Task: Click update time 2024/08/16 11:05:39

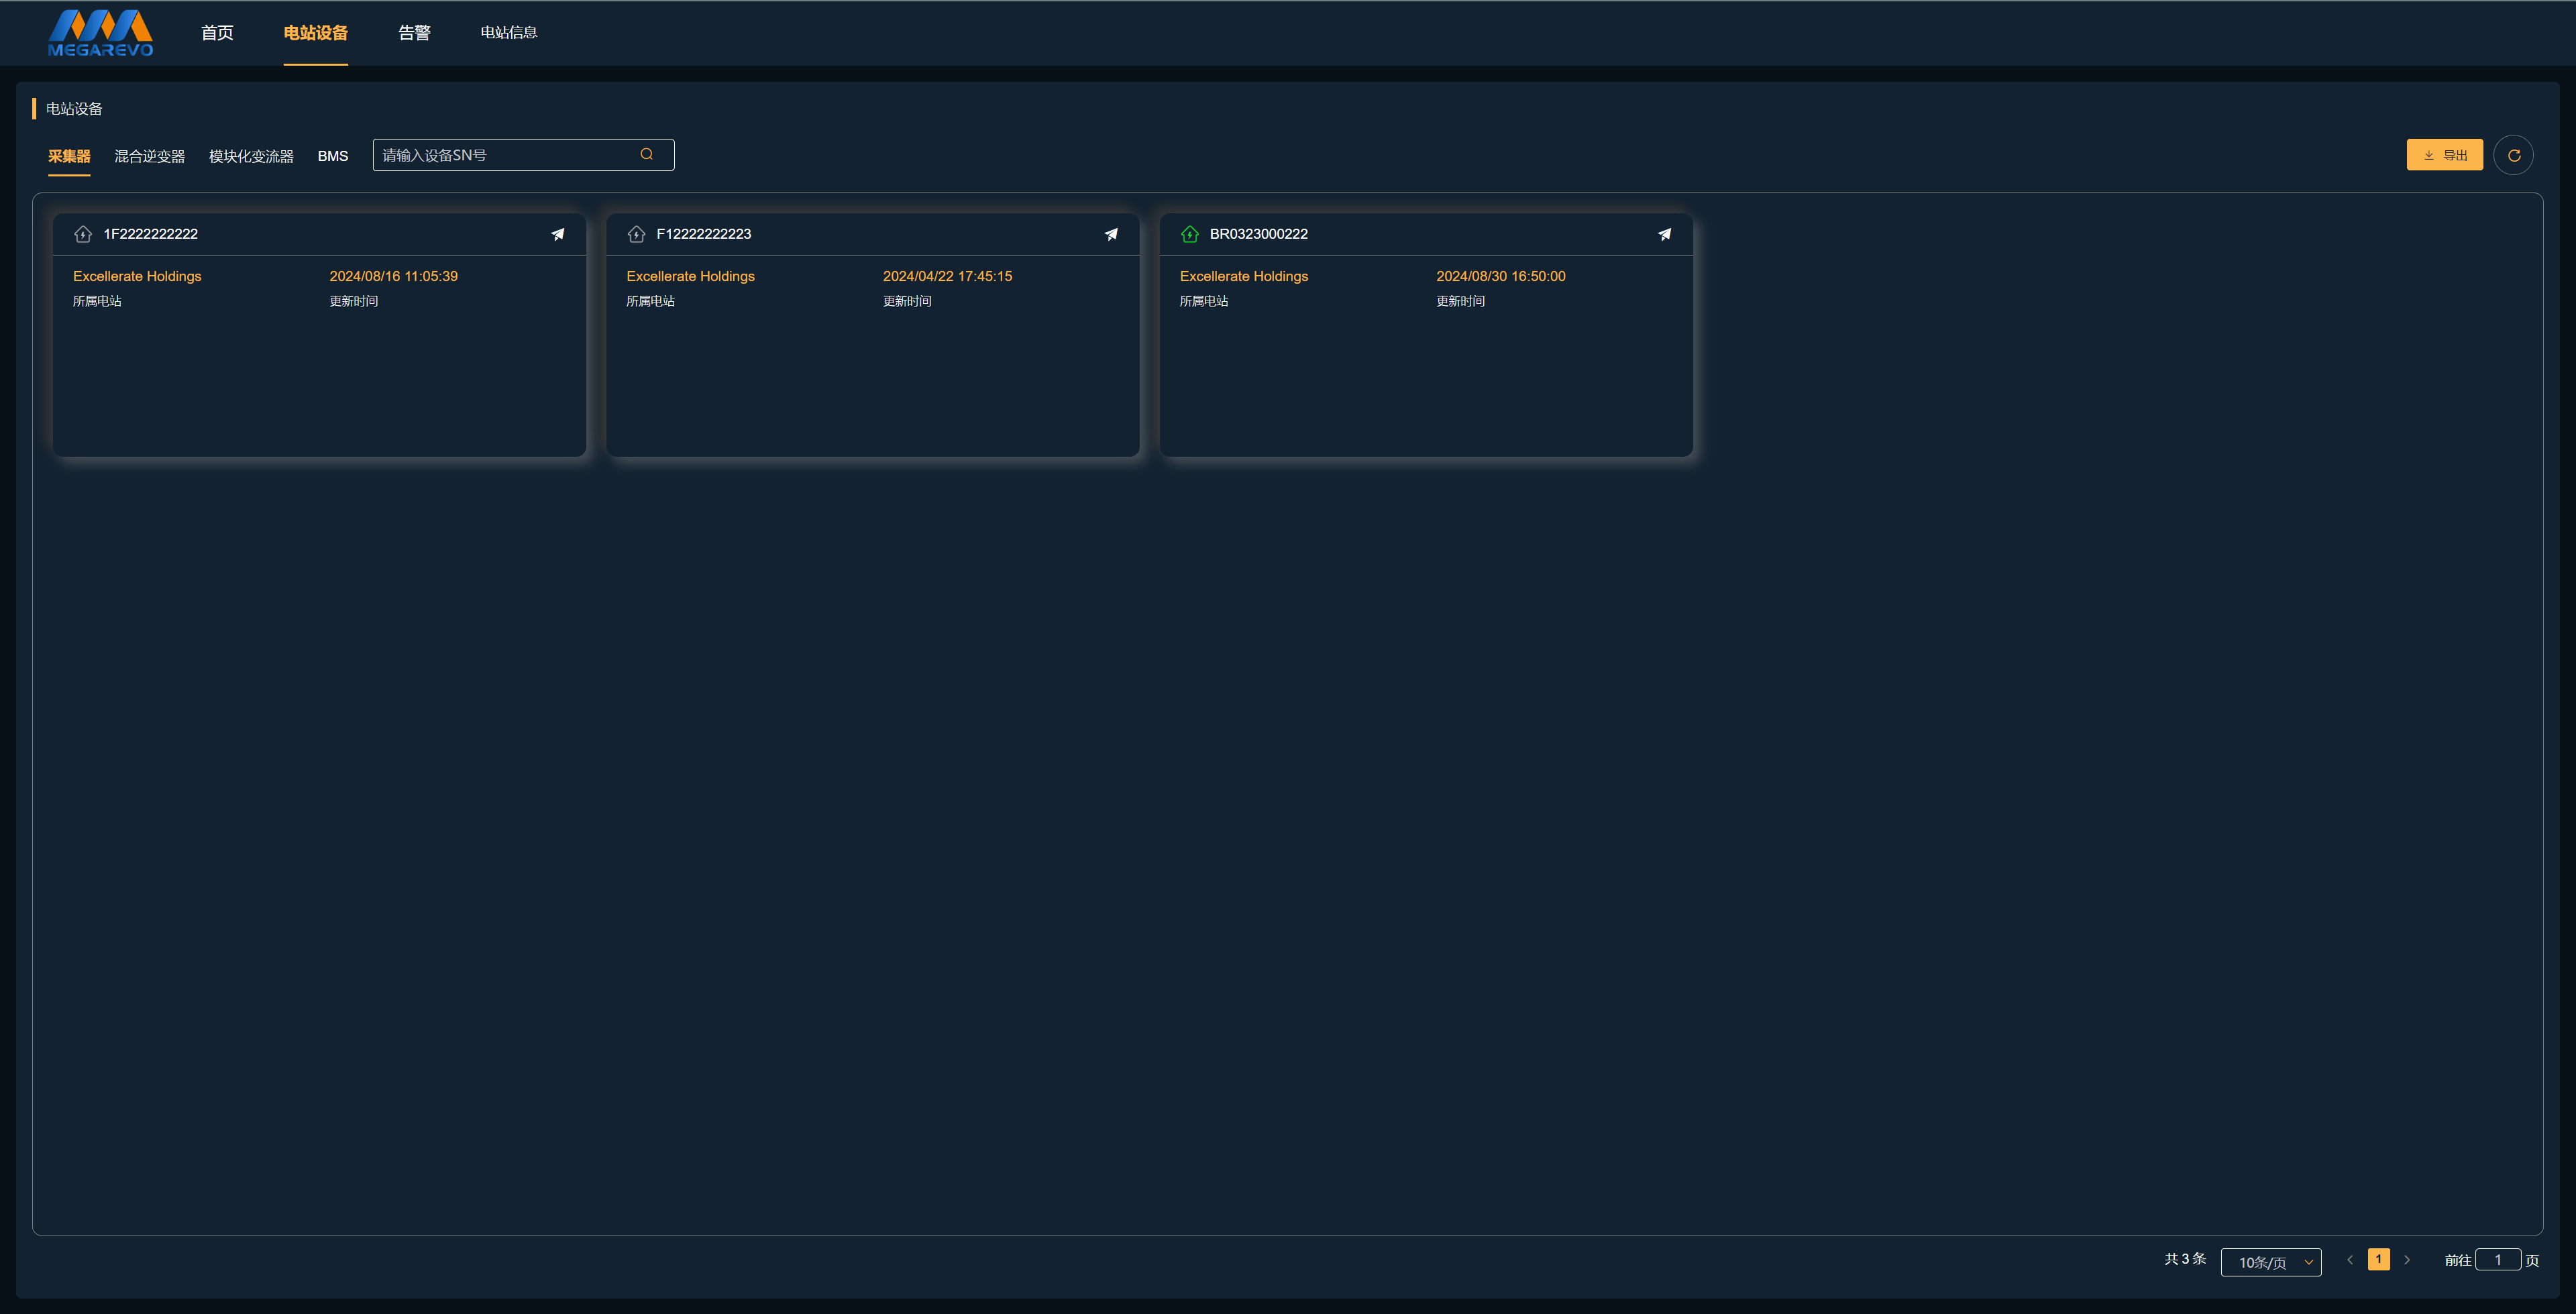Action: coord(394,276)
